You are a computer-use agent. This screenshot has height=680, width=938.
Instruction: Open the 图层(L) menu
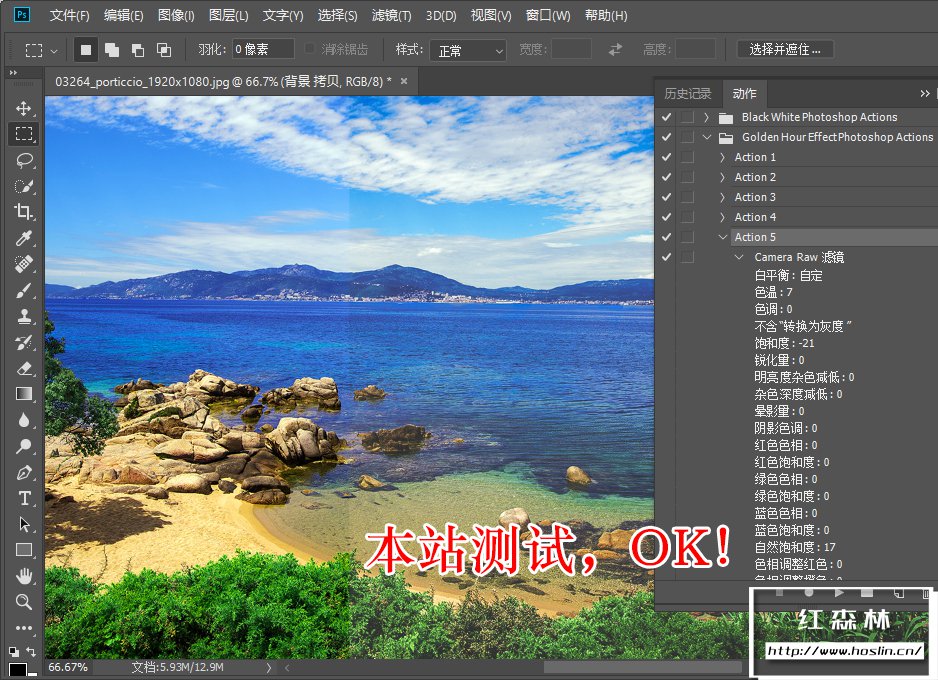[x=229, y=15]
